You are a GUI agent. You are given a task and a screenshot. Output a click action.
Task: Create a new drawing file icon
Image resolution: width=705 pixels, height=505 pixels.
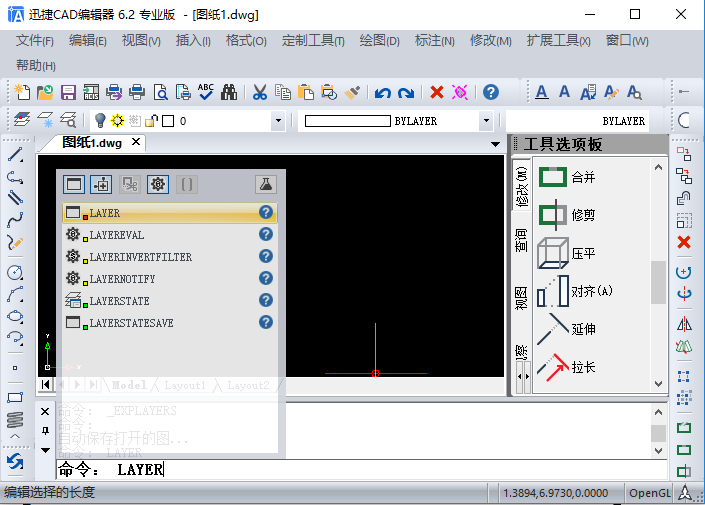[x=22, y=92]
